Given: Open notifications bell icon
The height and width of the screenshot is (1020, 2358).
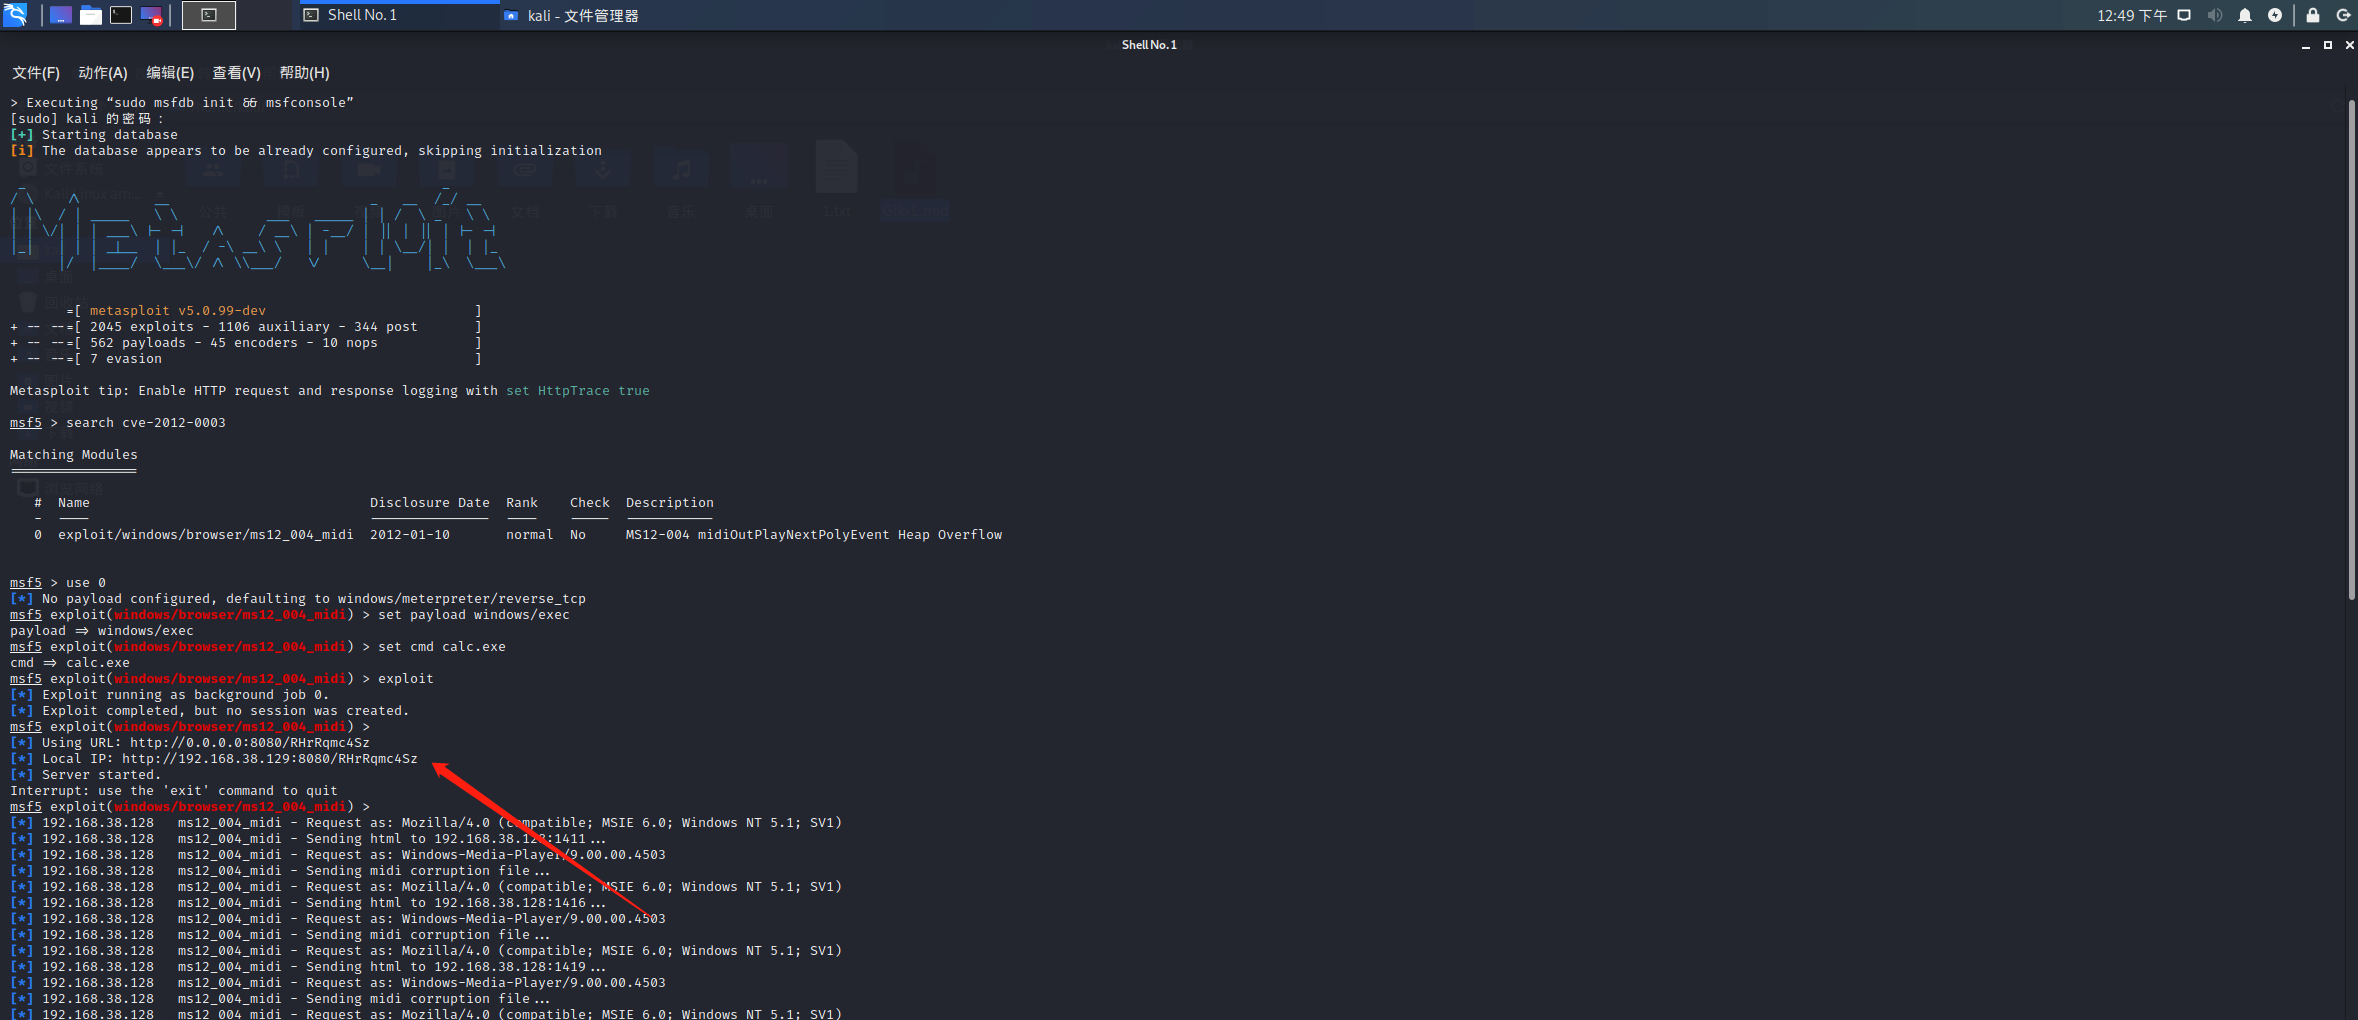Looking at the screenshot, I should click(x=2245, y=15).
